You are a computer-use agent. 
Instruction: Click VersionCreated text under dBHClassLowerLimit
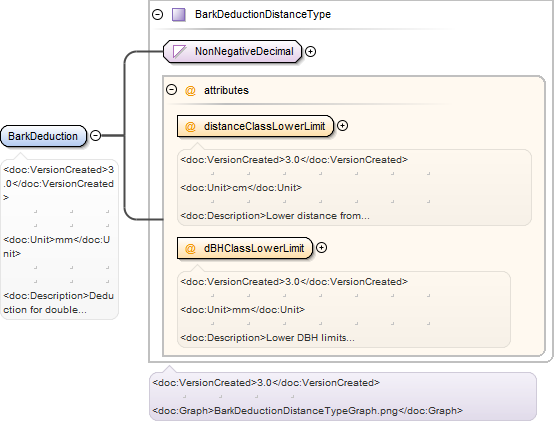(x=294, y=282)
